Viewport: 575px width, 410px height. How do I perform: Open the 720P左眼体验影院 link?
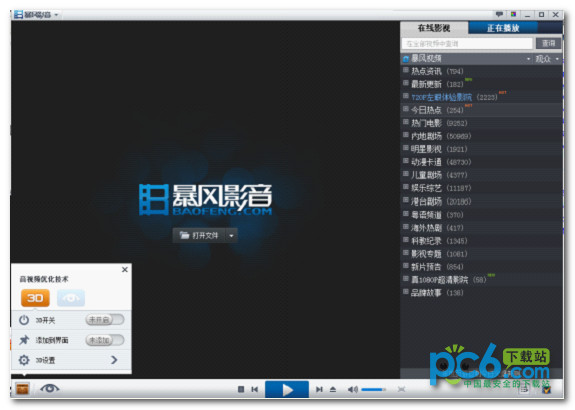click(x=441, y=97)
